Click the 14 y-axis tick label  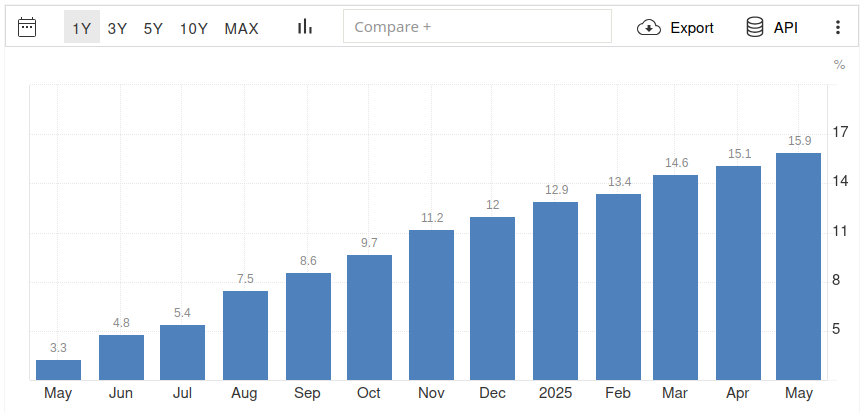tap(840, 182)
